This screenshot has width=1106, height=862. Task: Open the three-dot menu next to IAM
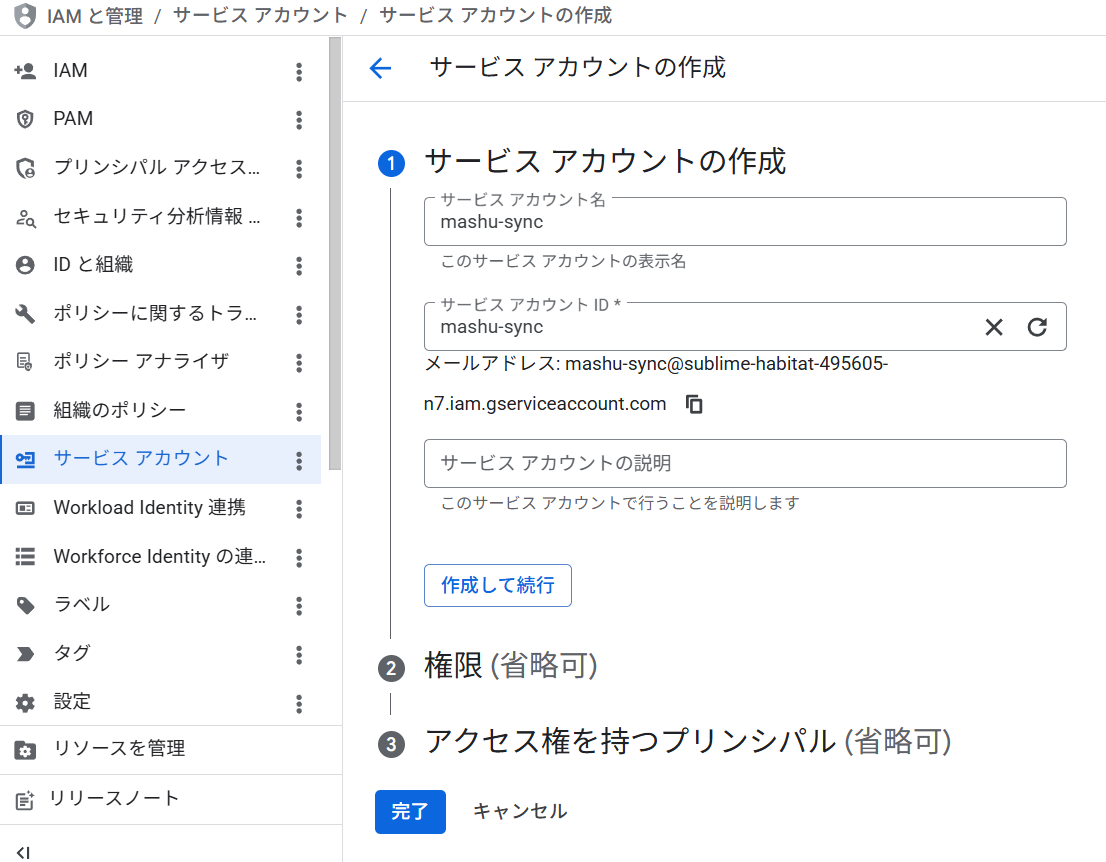(x=299, y=71)
